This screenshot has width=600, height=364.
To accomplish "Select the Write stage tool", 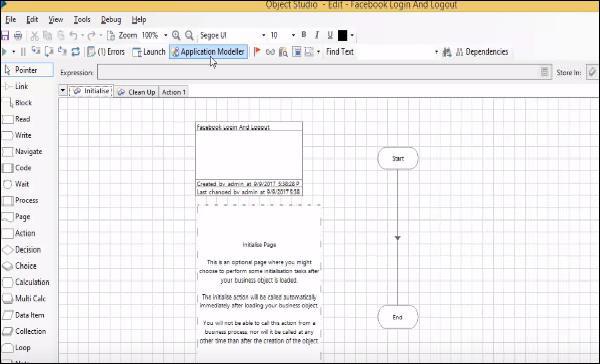I will (x=17, y=135).
